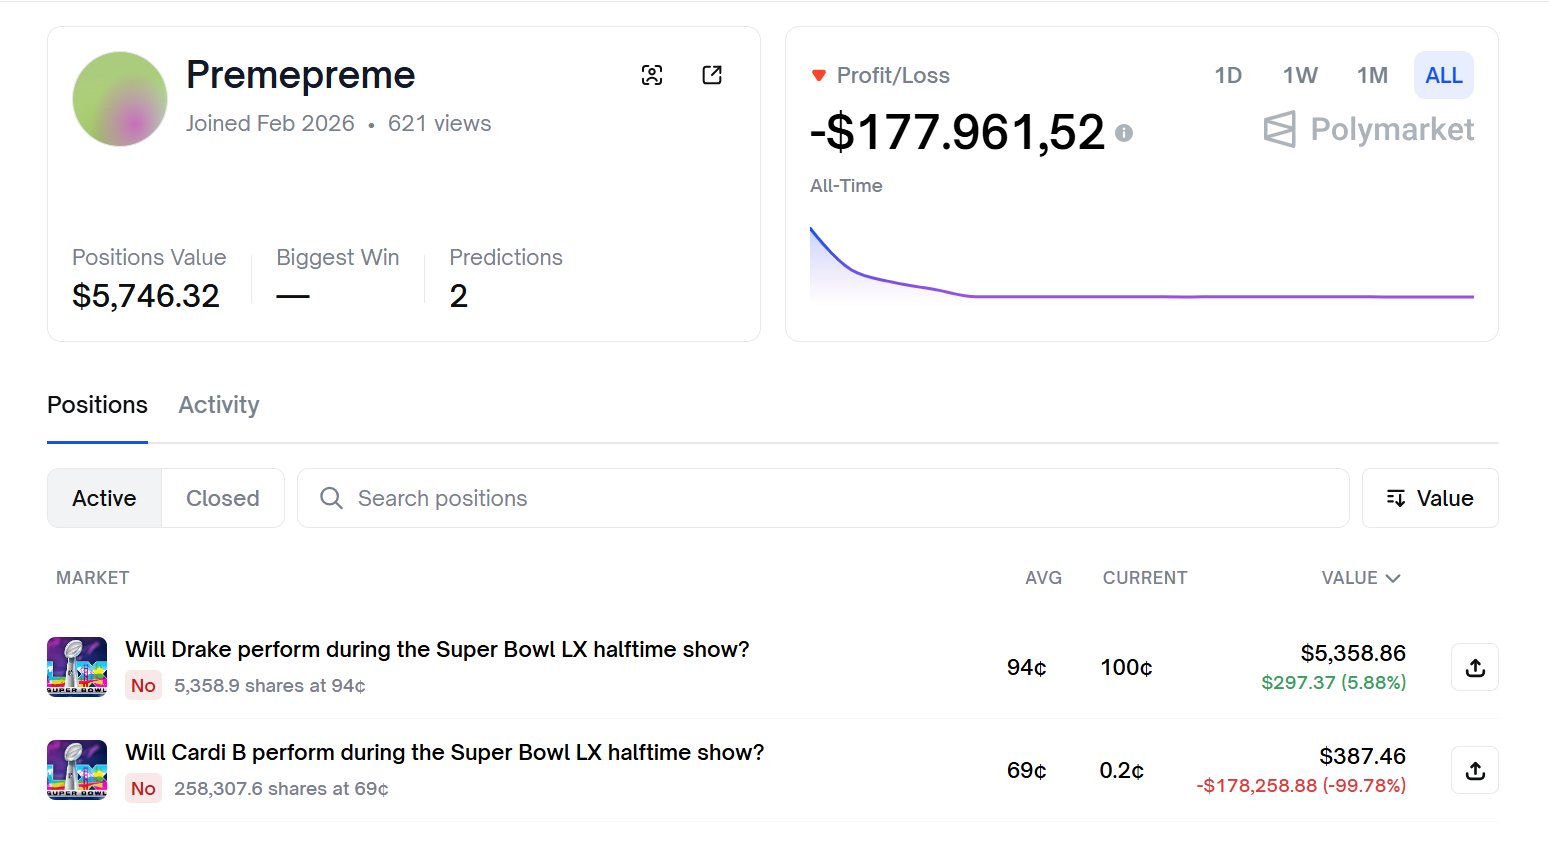The image size is (1549, 851).
Task: Select the 1M profit/loss timeframe
Action: click(1372, 75)
